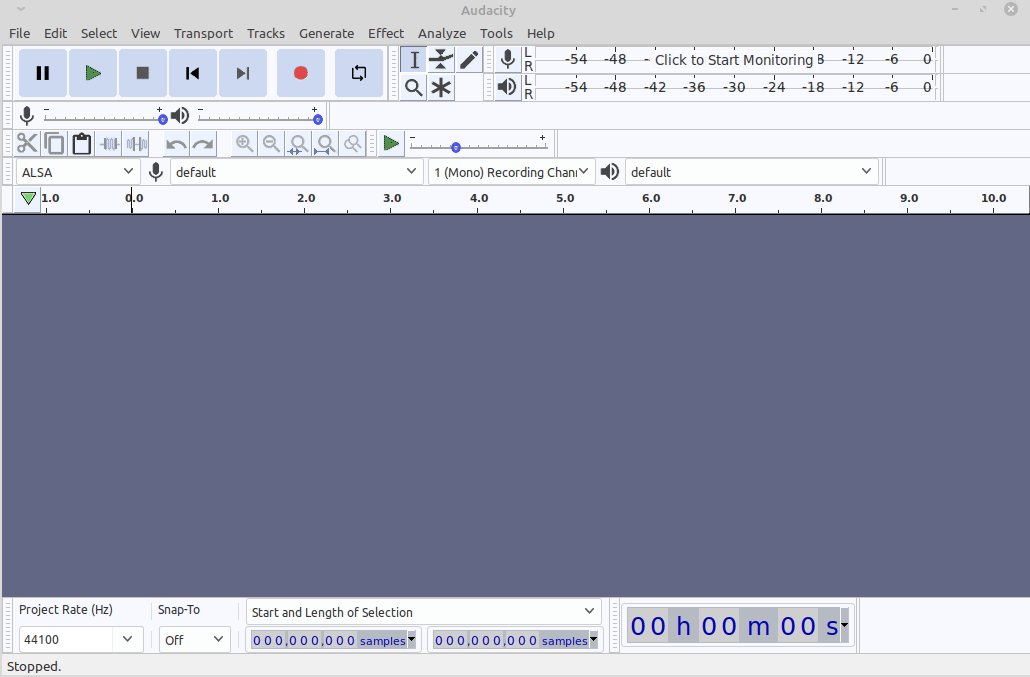
Task: Open the Transport menu
Action: click(203, 33)
